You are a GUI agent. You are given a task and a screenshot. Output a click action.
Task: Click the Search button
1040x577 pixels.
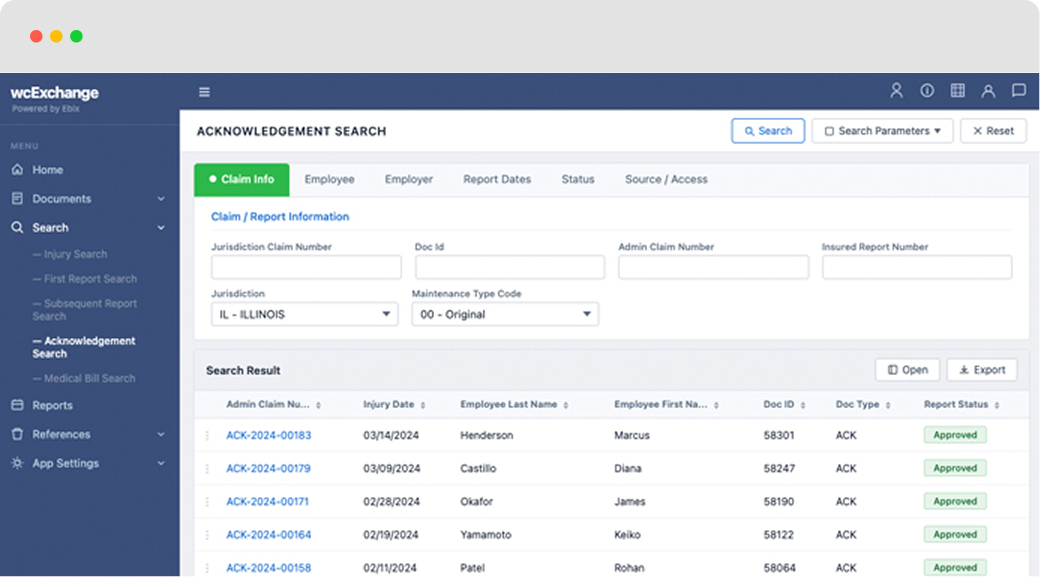pyautogui.click(x=768, y=131)
